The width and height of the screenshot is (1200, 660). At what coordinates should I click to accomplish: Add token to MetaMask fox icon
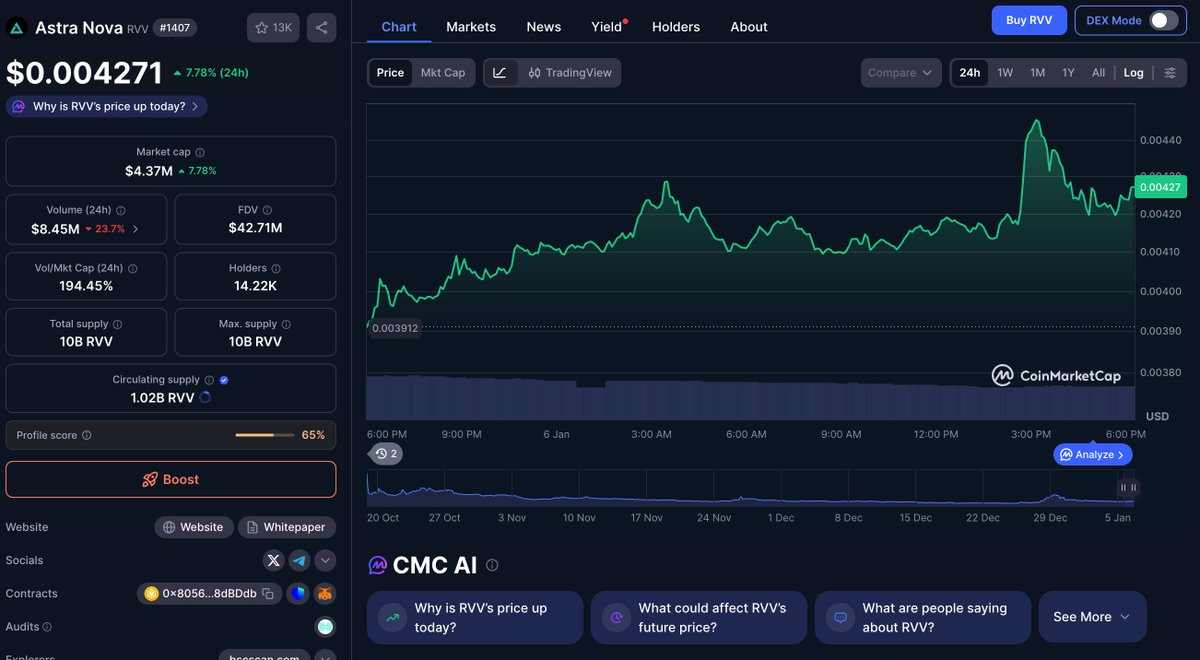(325, 594)
